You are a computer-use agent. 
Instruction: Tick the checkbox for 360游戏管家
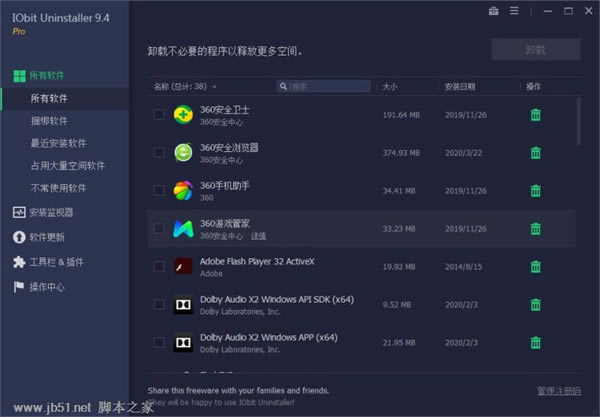tap(159, 229)
